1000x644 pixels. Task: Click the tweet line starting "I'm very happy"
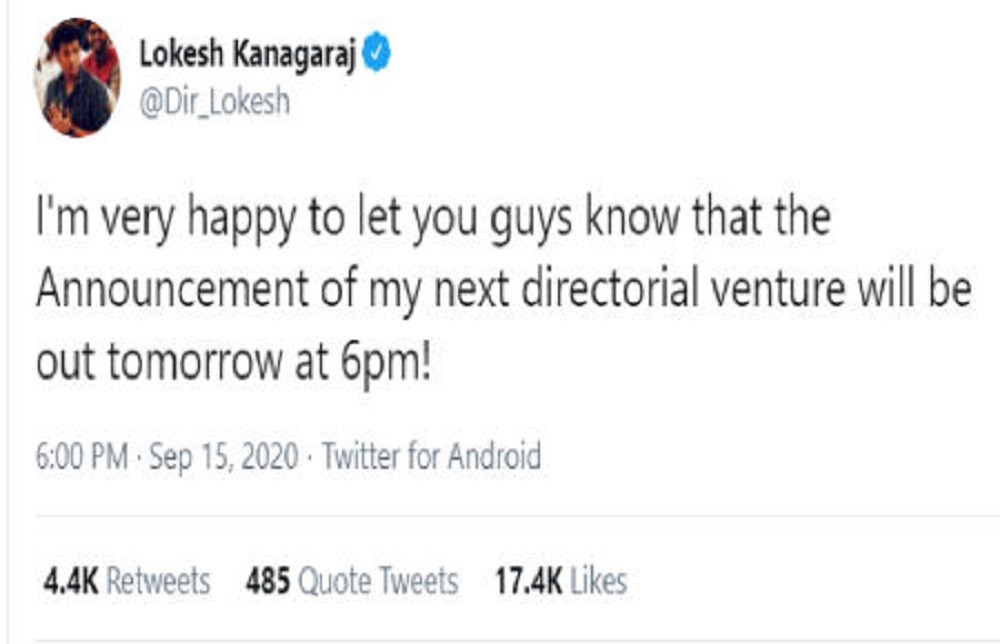point(432,220)
